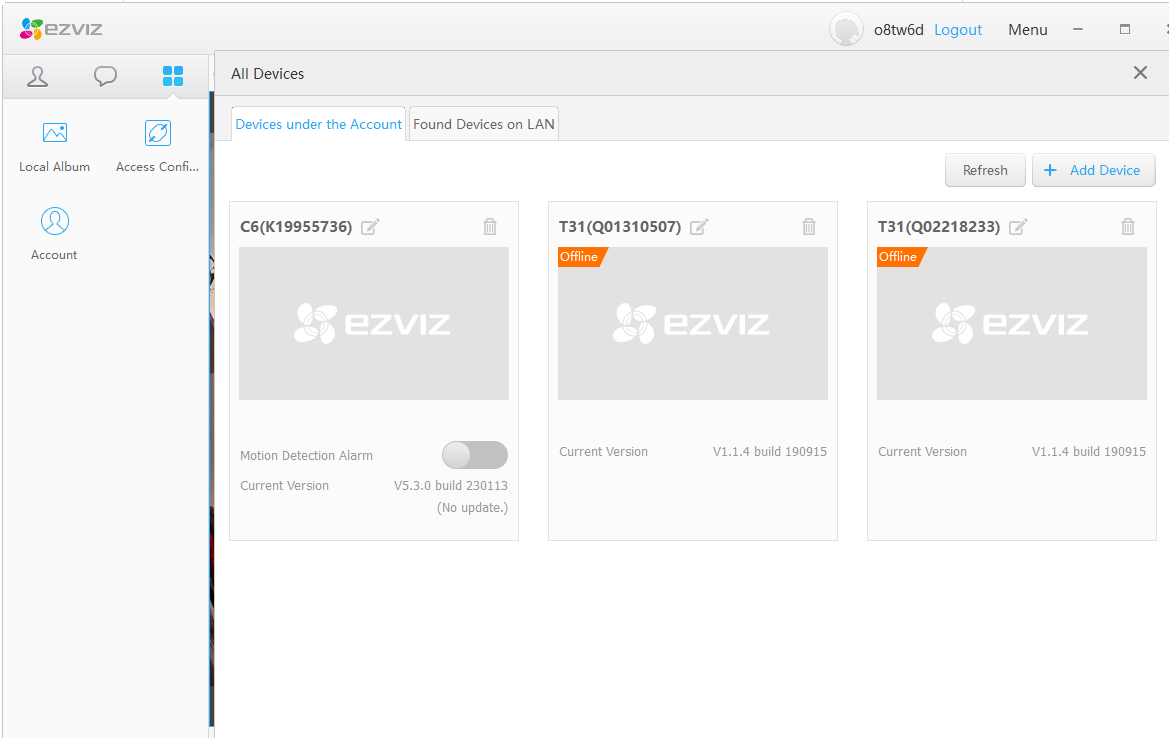This screenshot has height=738, width=1169.
Task: Switch to the contacts sidebar icon
Action: pyautogui.click(x=37, y=75)
